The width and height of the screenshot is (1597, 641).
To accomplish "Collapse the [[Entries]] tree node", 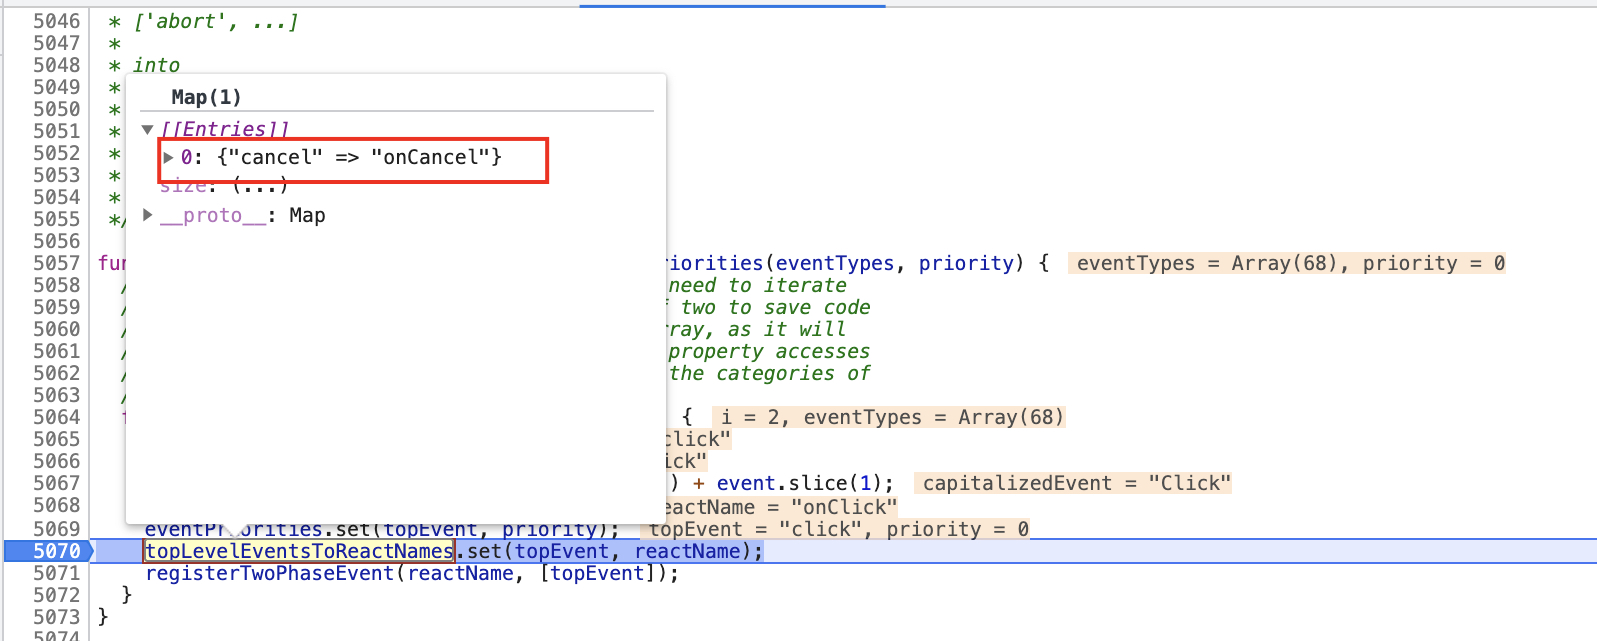I will pos(147,129).
